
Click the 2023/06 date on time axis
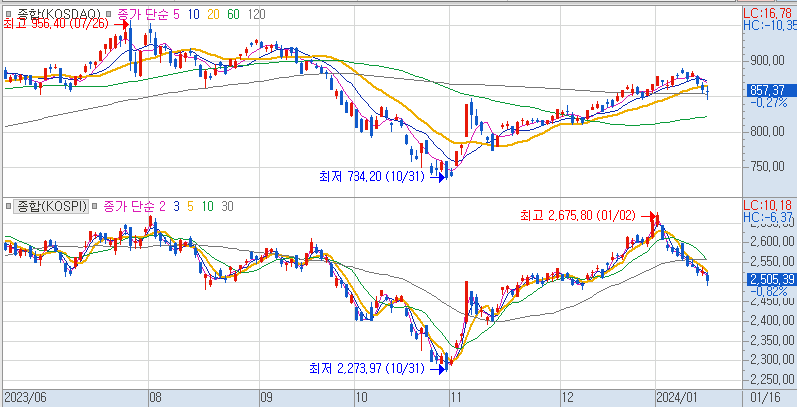point(24,397)
